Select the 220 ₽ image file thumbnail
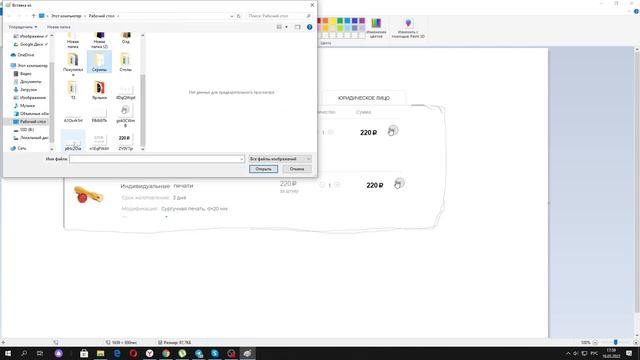Image resolution: width=640 pixels, height=360 pixels. coord(125,142)
